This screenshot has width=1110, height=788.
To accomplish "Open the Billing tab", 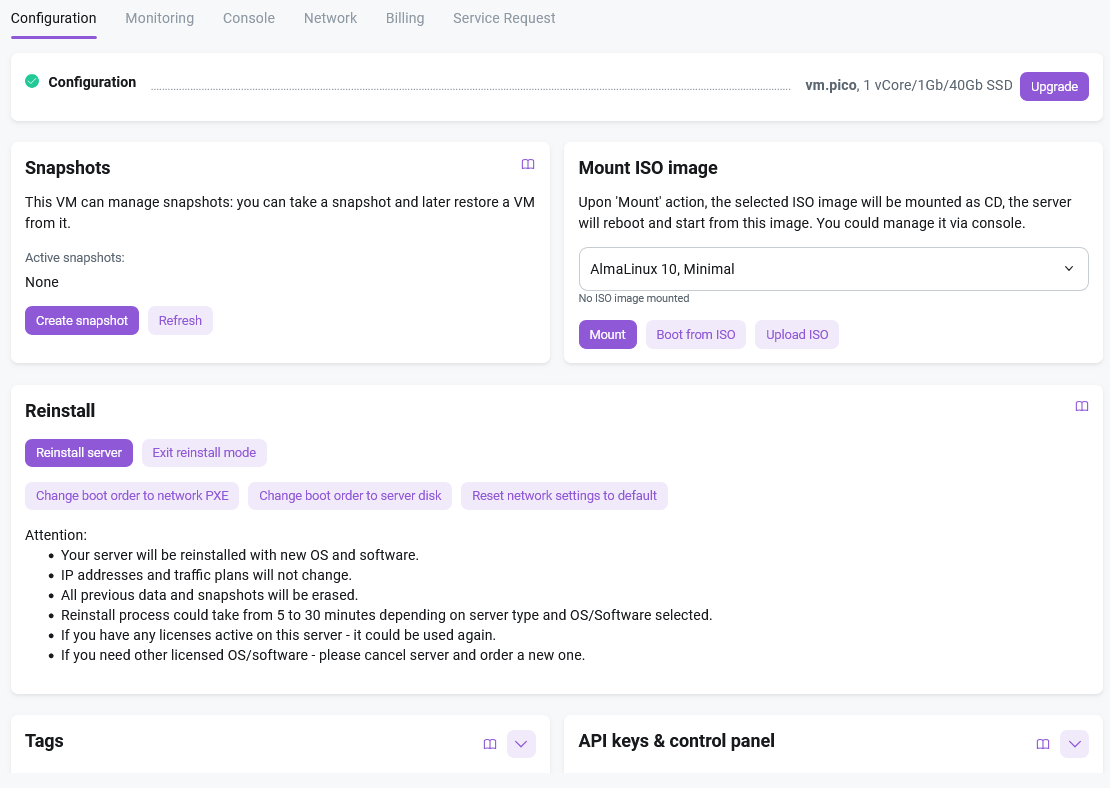I will (x=405, y=18).
